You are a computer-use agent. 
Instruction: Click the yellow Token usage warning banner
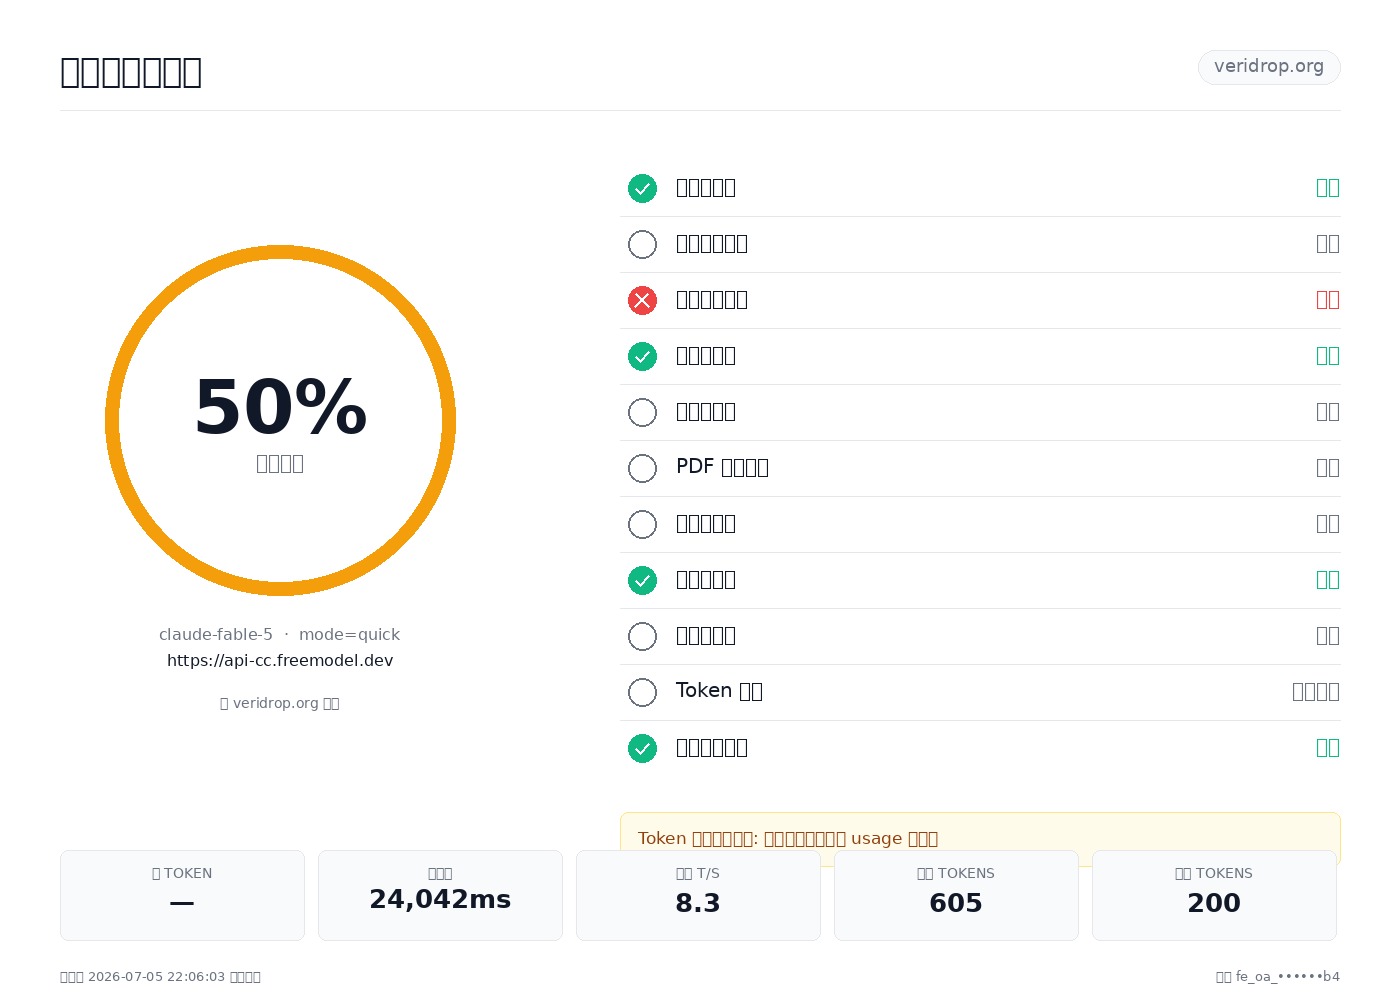[x=980, y=838]
